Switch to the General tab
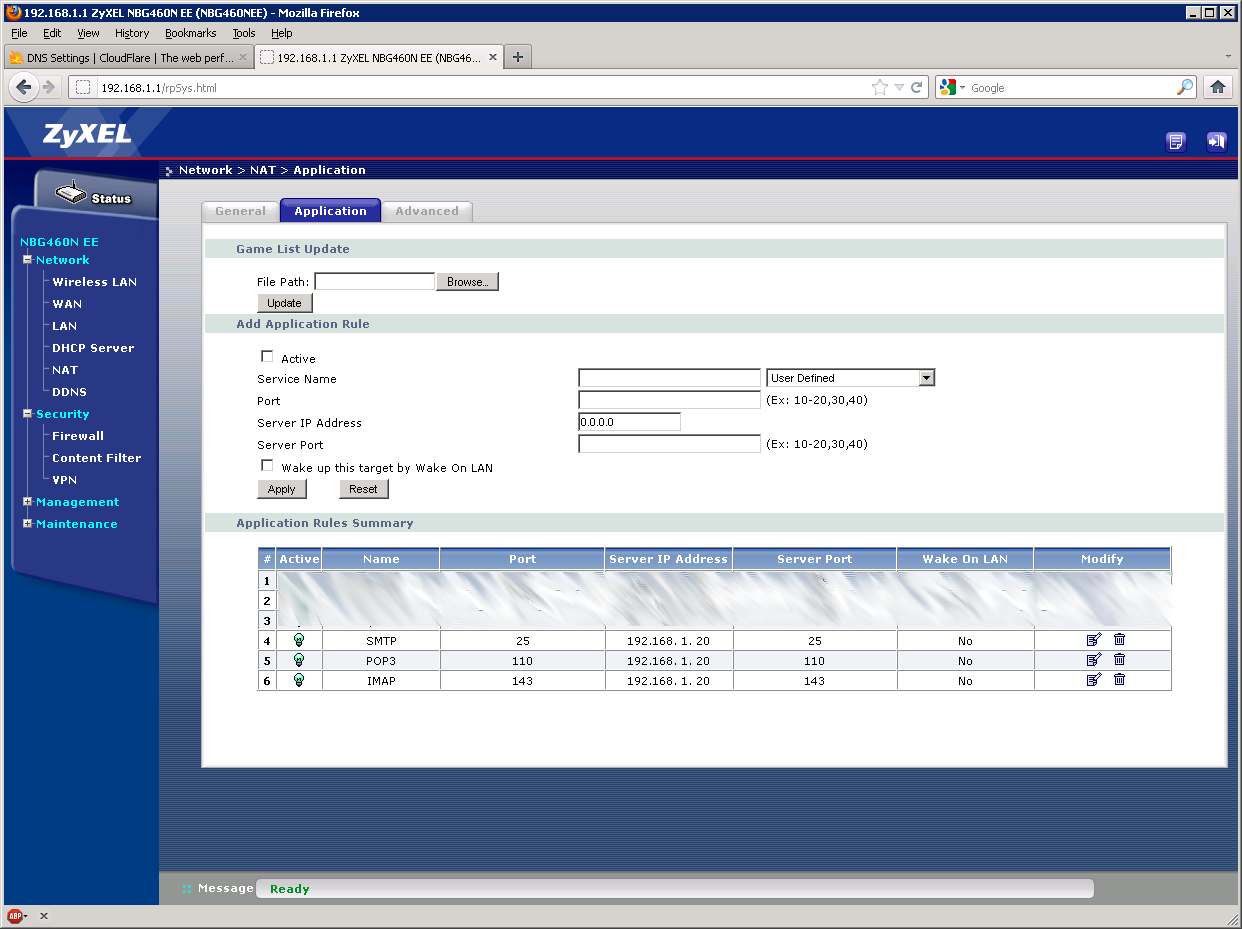 [x=240, y=211]
